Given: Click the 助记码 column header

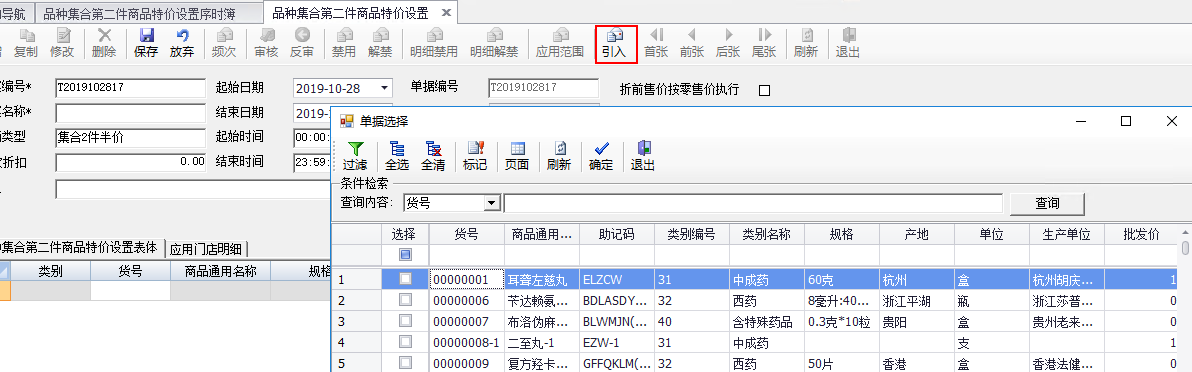Looking at the screenshot, I should tap(617, 234).
